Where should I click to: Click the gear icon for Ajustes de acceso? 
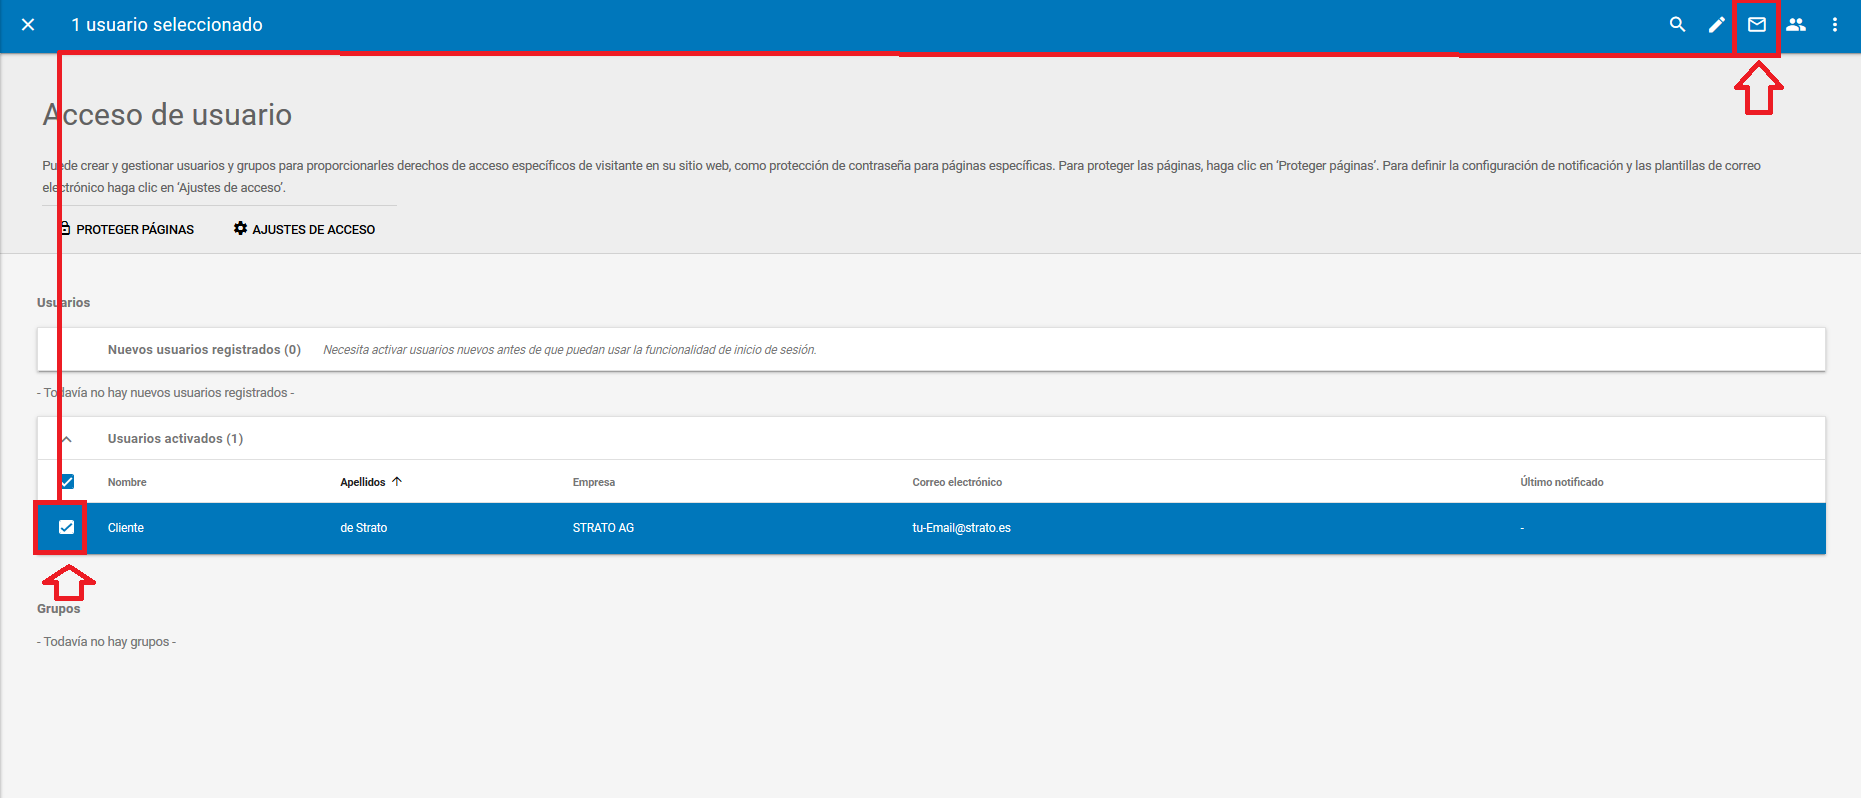coord(240,229)
